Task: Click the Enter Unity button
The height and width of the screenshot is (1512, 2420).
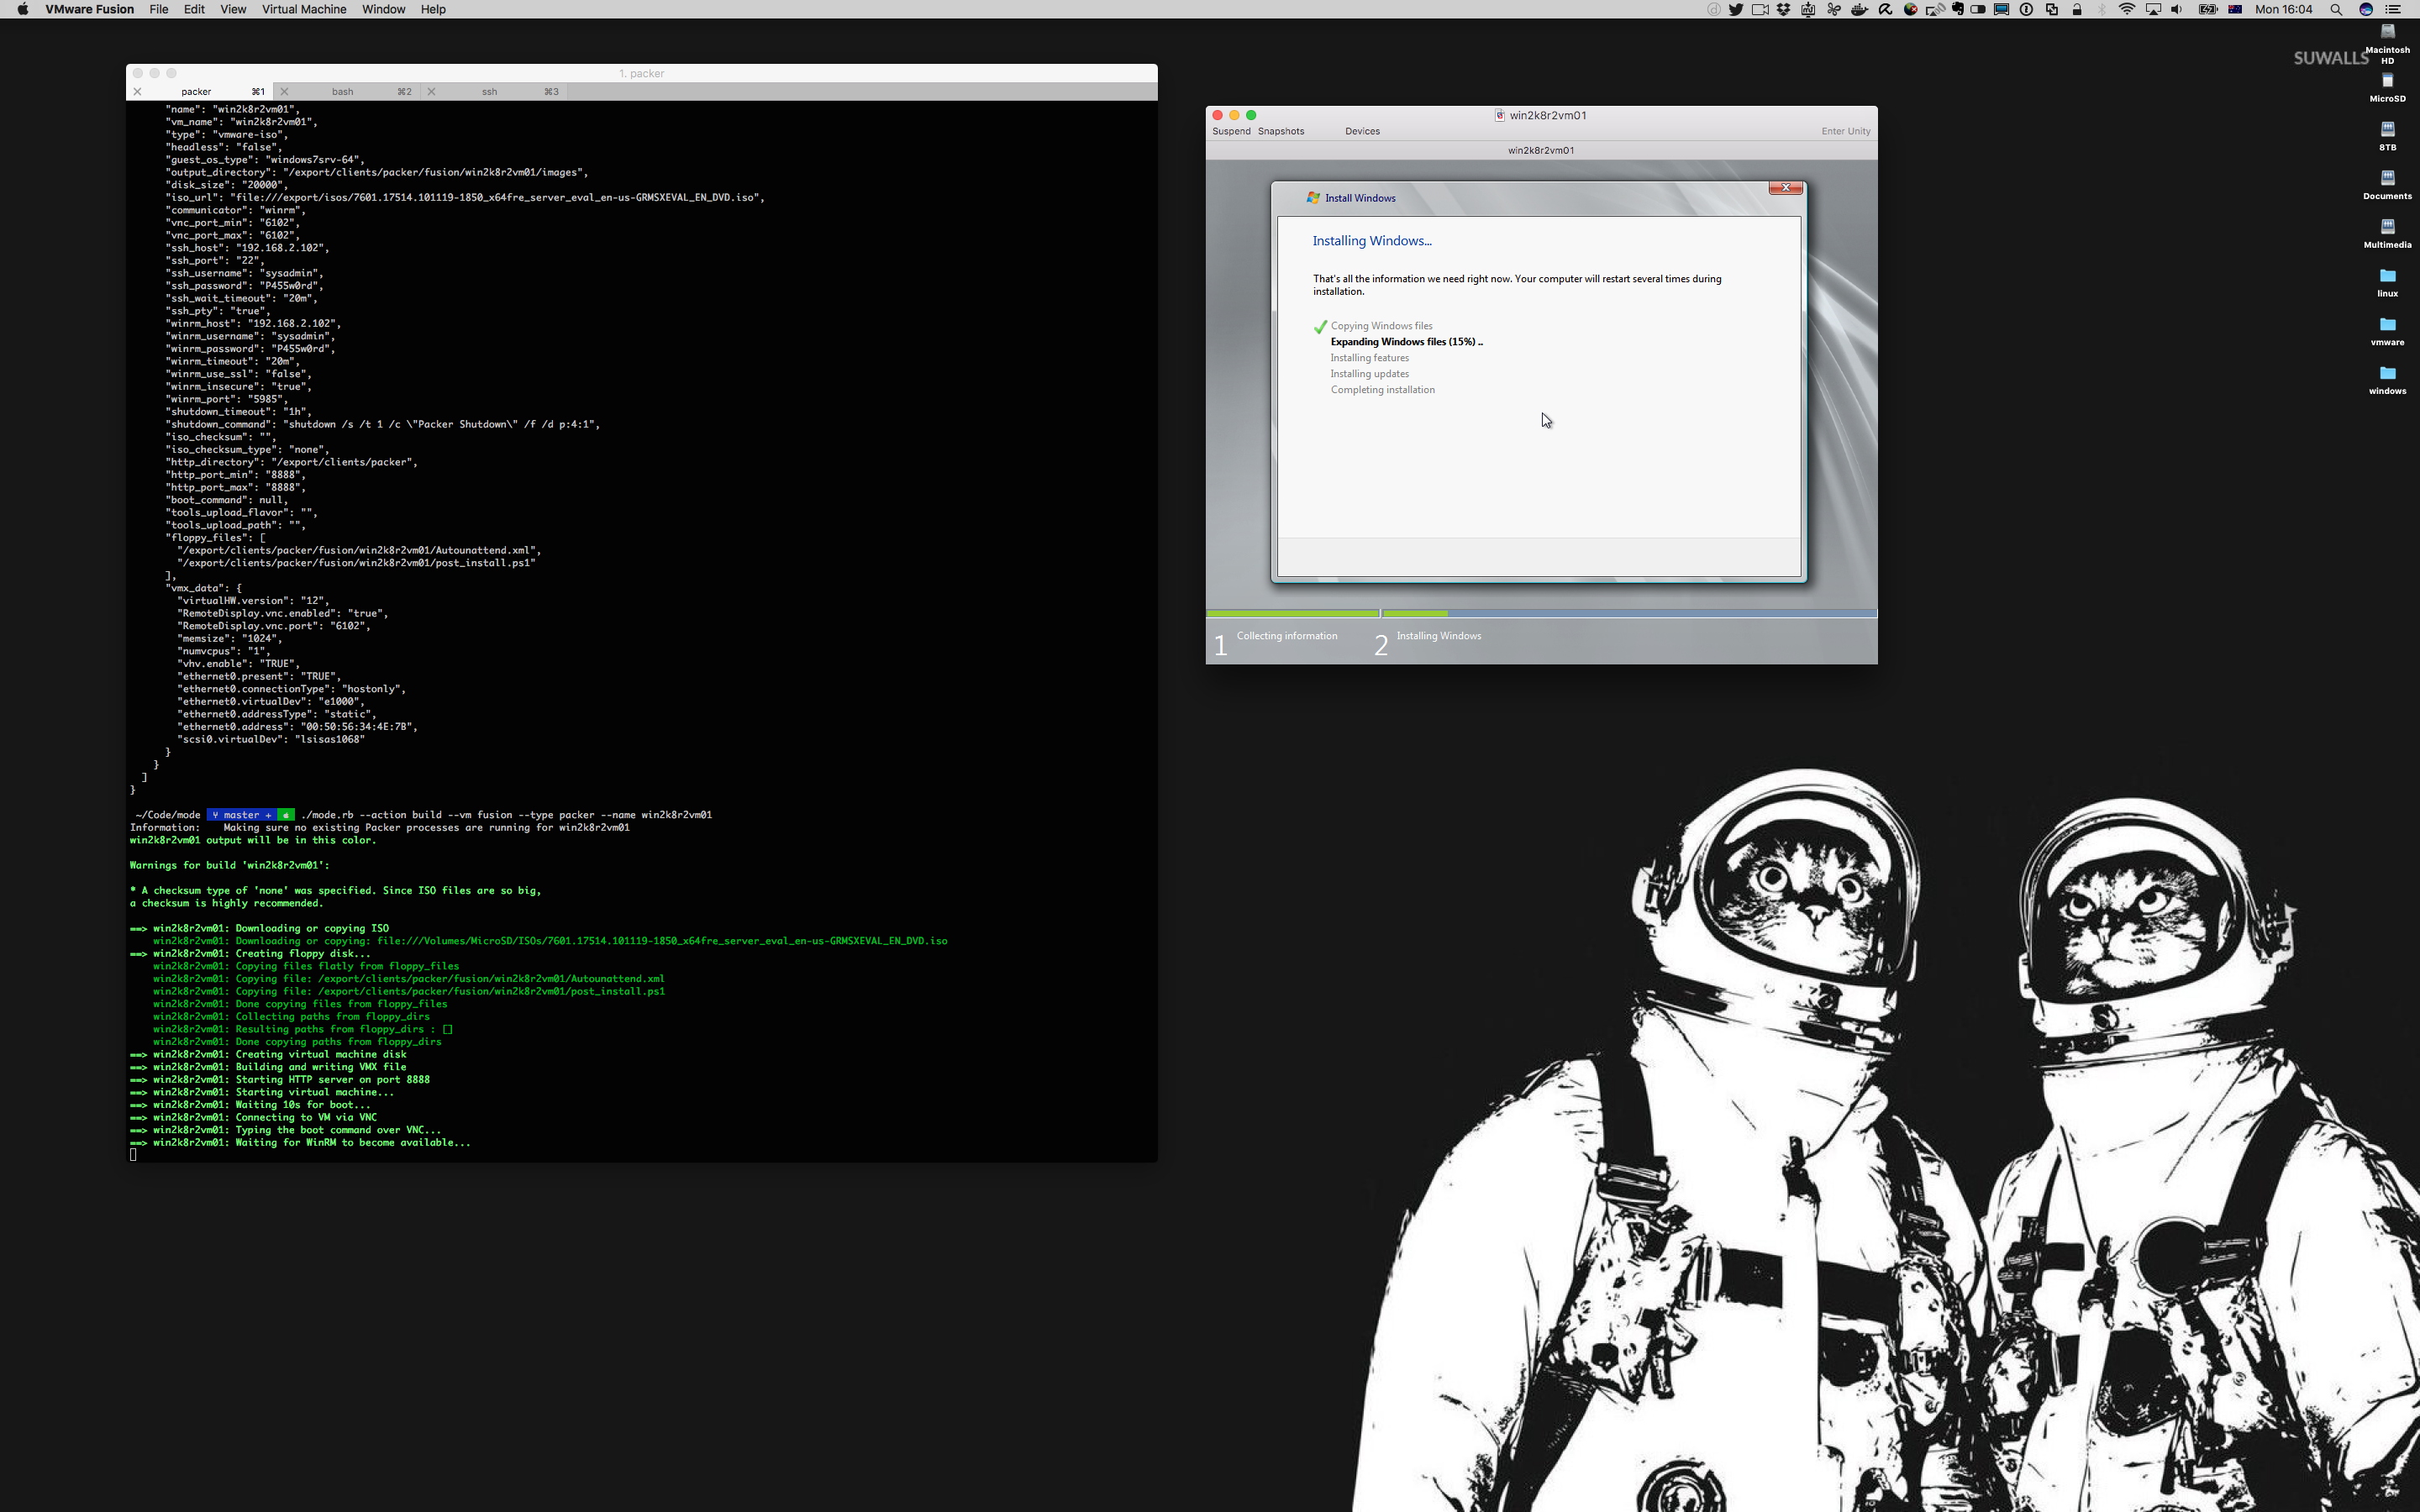Action: (x=1845, y=131)
